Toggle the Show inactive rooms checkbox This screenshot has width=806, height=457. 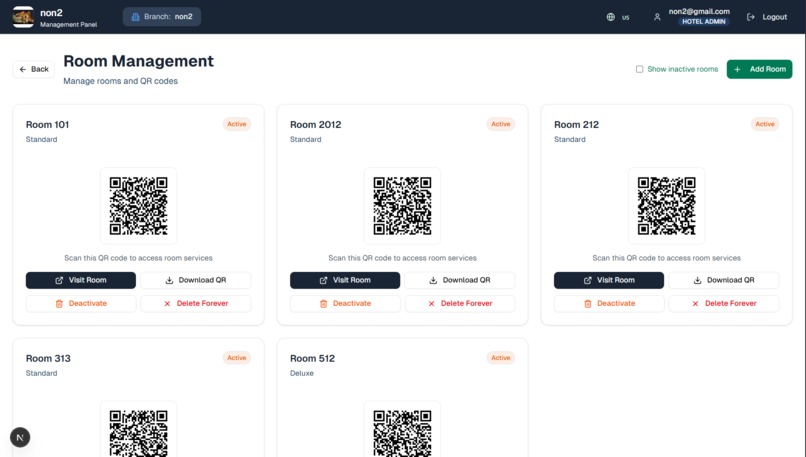tap(639, 69)
